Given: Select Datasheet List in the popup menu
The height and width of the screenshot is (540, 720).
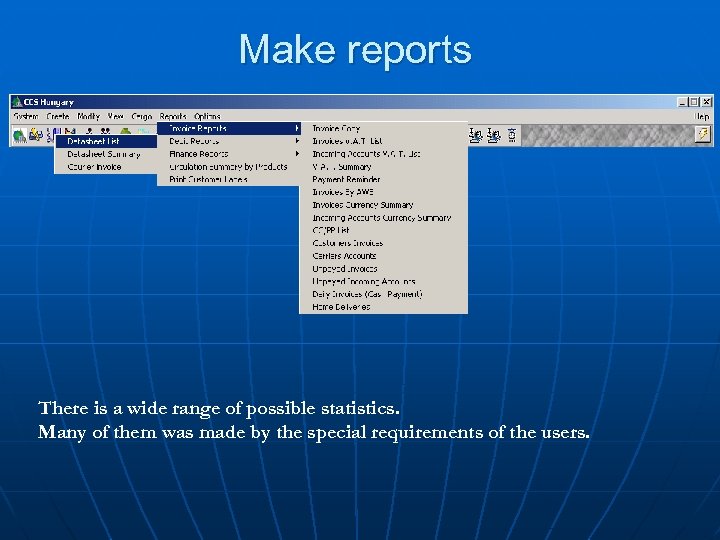Looking at the screenshot, I should (106, 141).
